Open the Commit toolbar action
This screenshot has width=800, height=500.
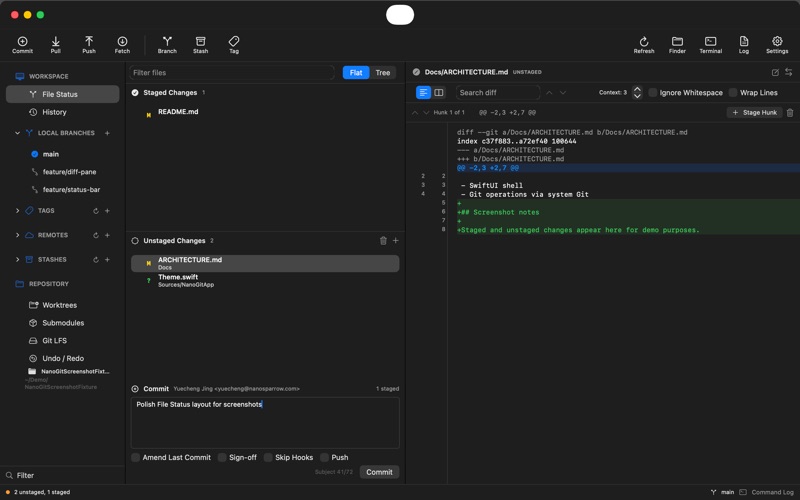(x=22, y=44)
